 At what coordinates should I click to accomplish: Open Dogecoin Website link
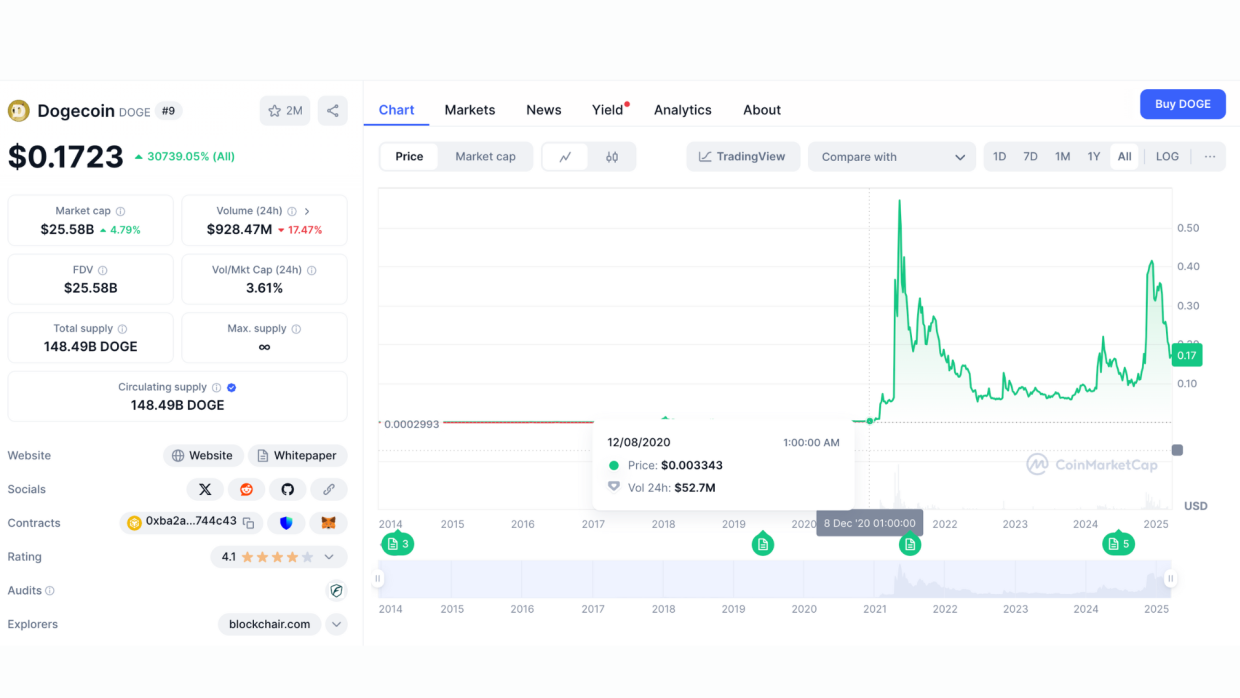(203, 456)
